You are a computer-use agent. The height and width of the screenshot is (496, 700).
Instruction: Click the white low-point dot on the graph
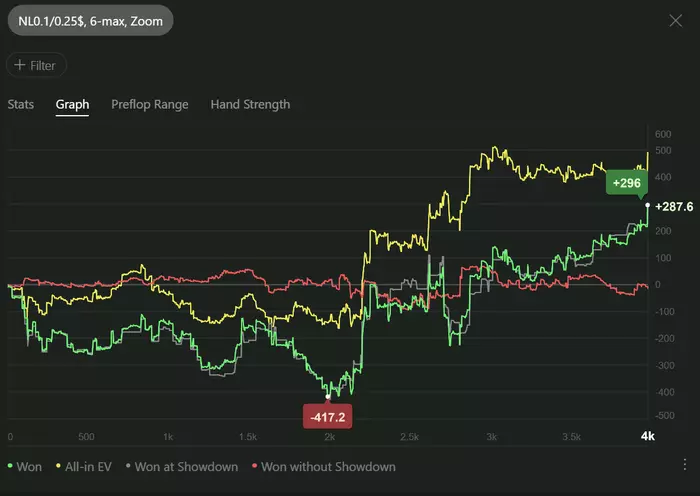[329, 396]
